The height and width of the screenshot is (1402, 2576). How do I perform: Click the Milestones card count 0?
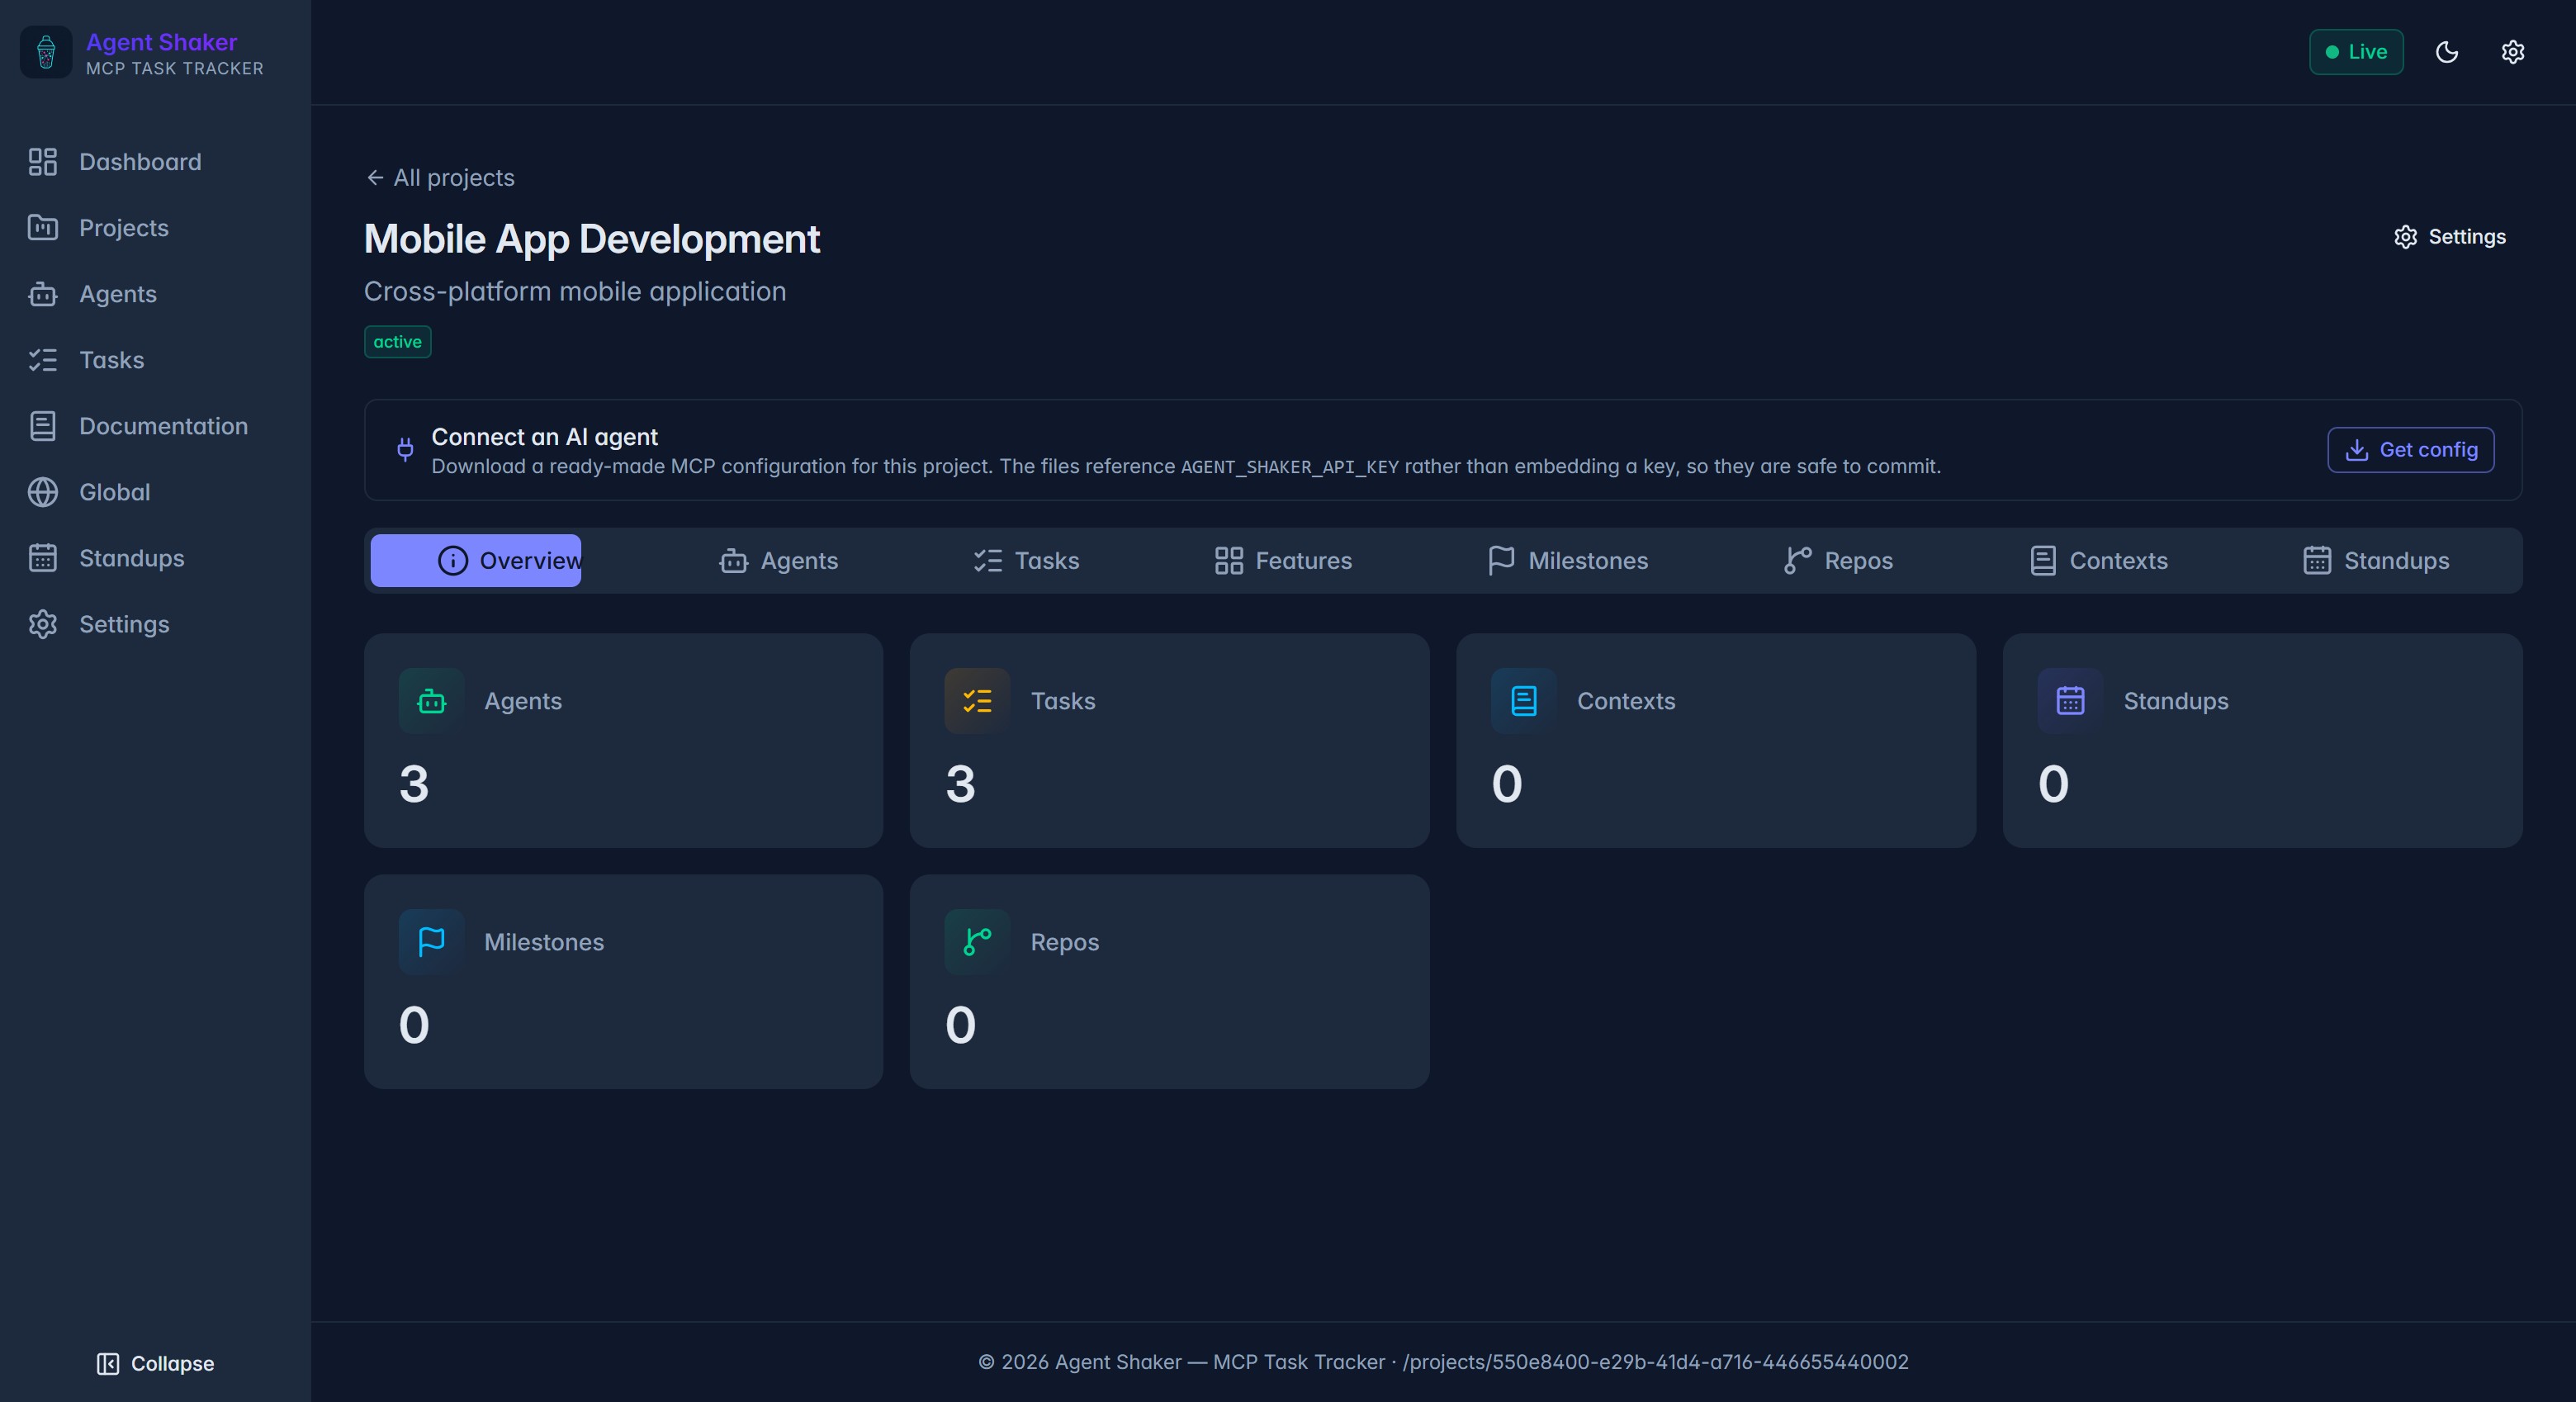[x=414, y=1025]
